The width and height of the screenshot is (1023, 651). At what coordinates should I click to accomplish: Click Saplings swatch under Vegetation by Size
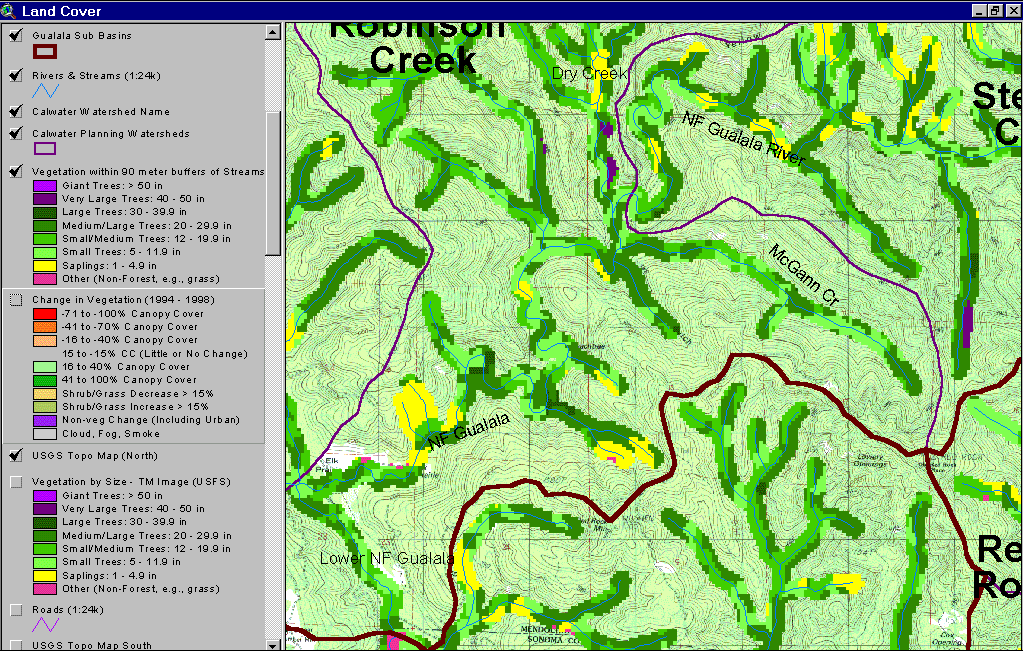(x=45, y=576)
